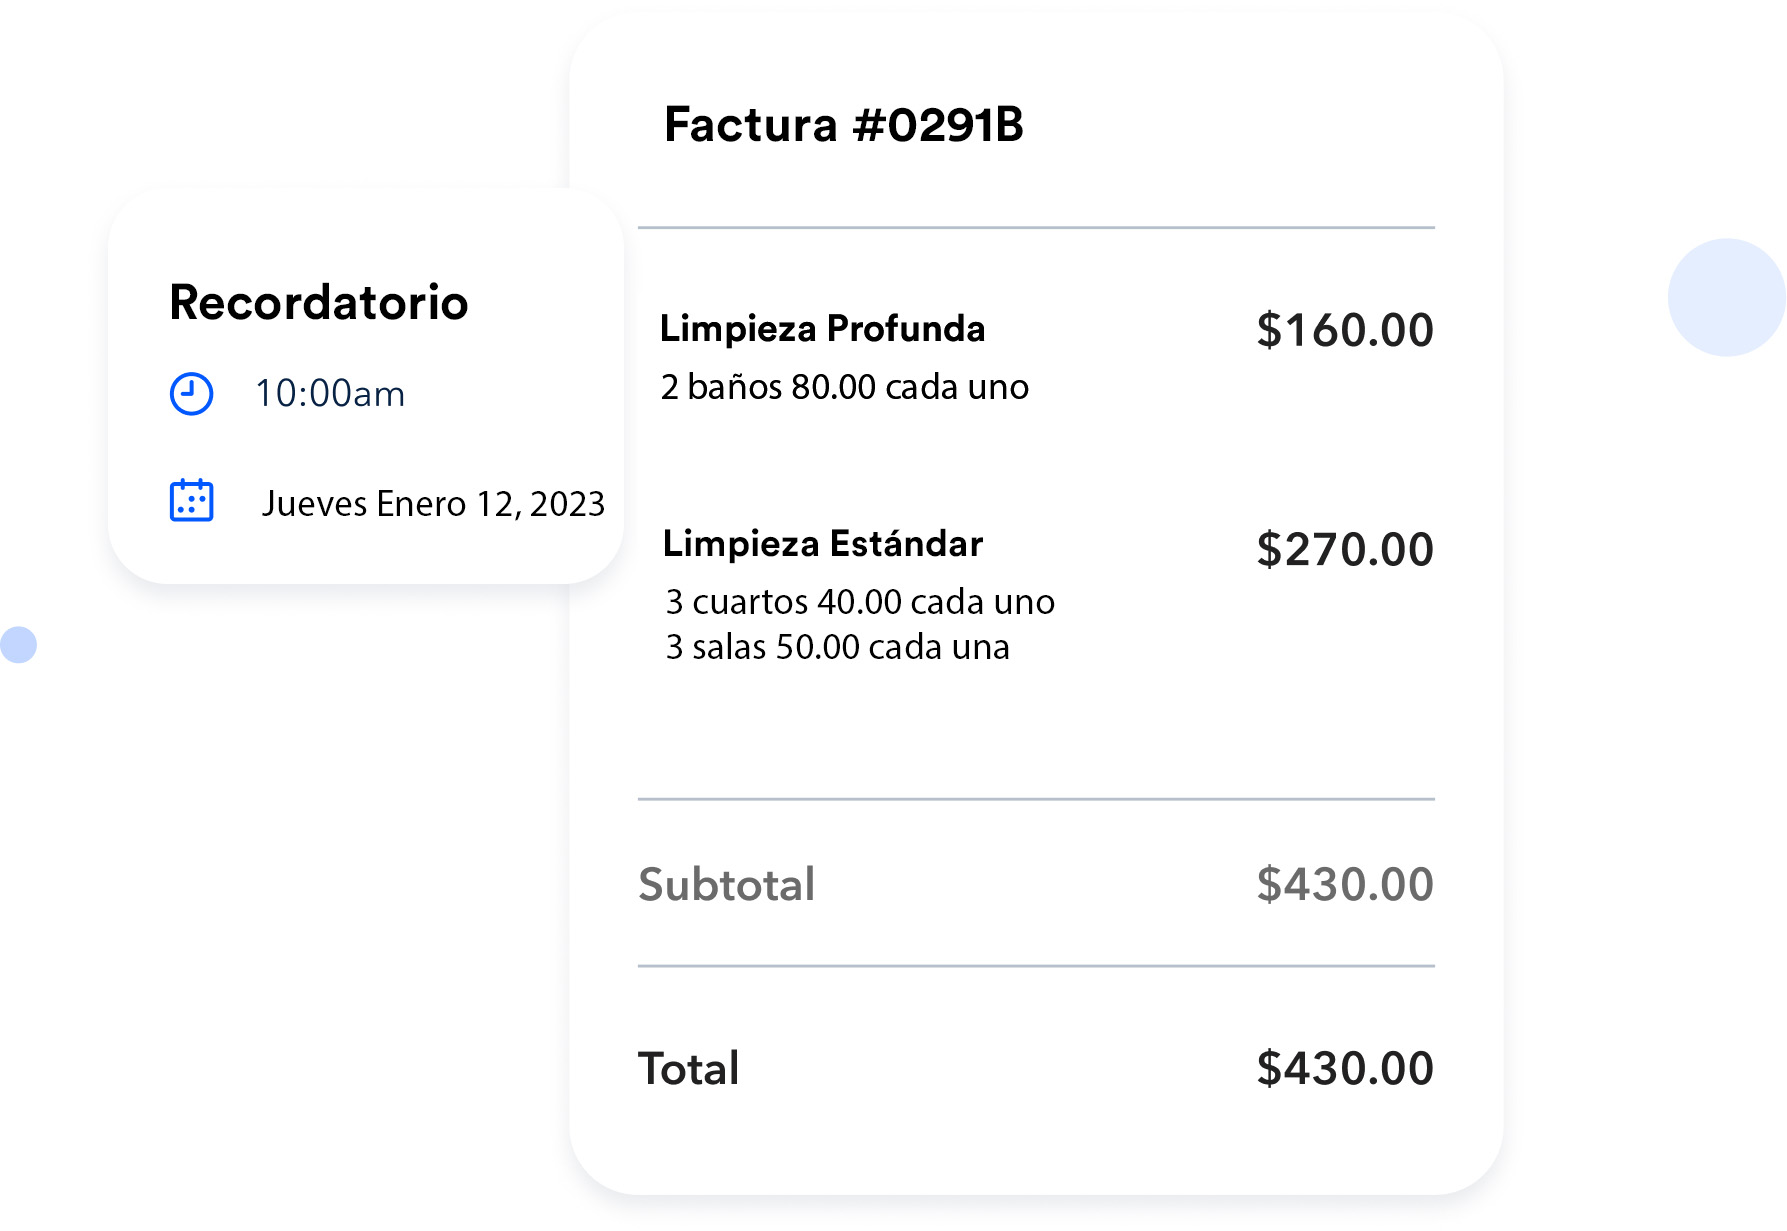Screen dimensions: 1787x1231
Task: Click the $270.00 amount
Action: pos(1344,549)
